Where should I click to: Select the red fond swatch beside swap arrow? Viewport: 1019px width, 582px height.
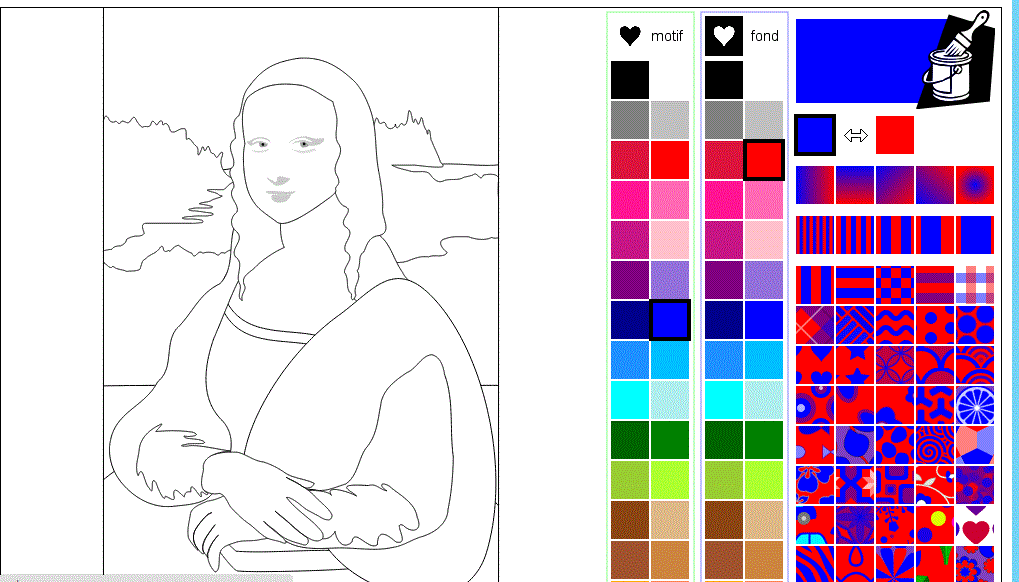(x=895, y=135)
